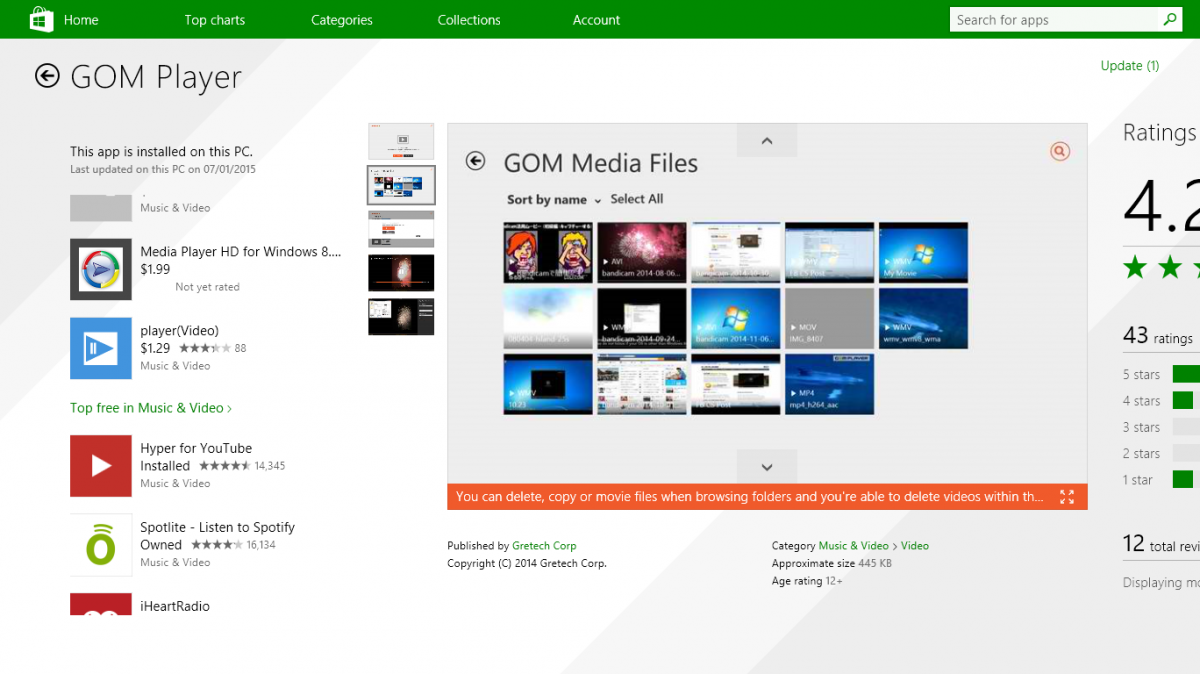
Task: Select the second screenshot thumbnail
Action: click(401, 185)
